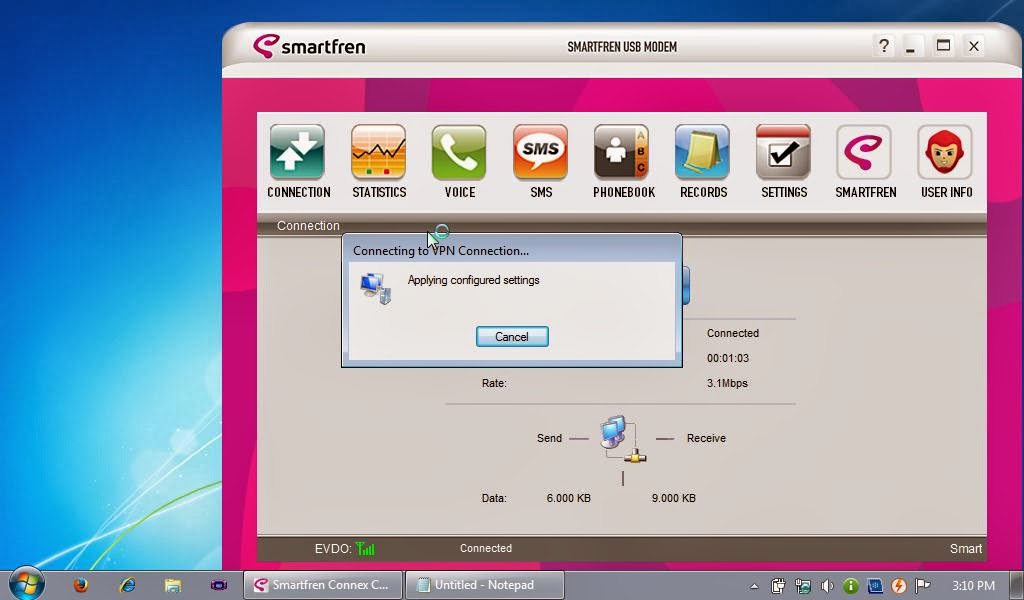Screen dimensions: 1024x600
Task: Click the Smart operator label in status bar
Action: [x=965, y=549]
